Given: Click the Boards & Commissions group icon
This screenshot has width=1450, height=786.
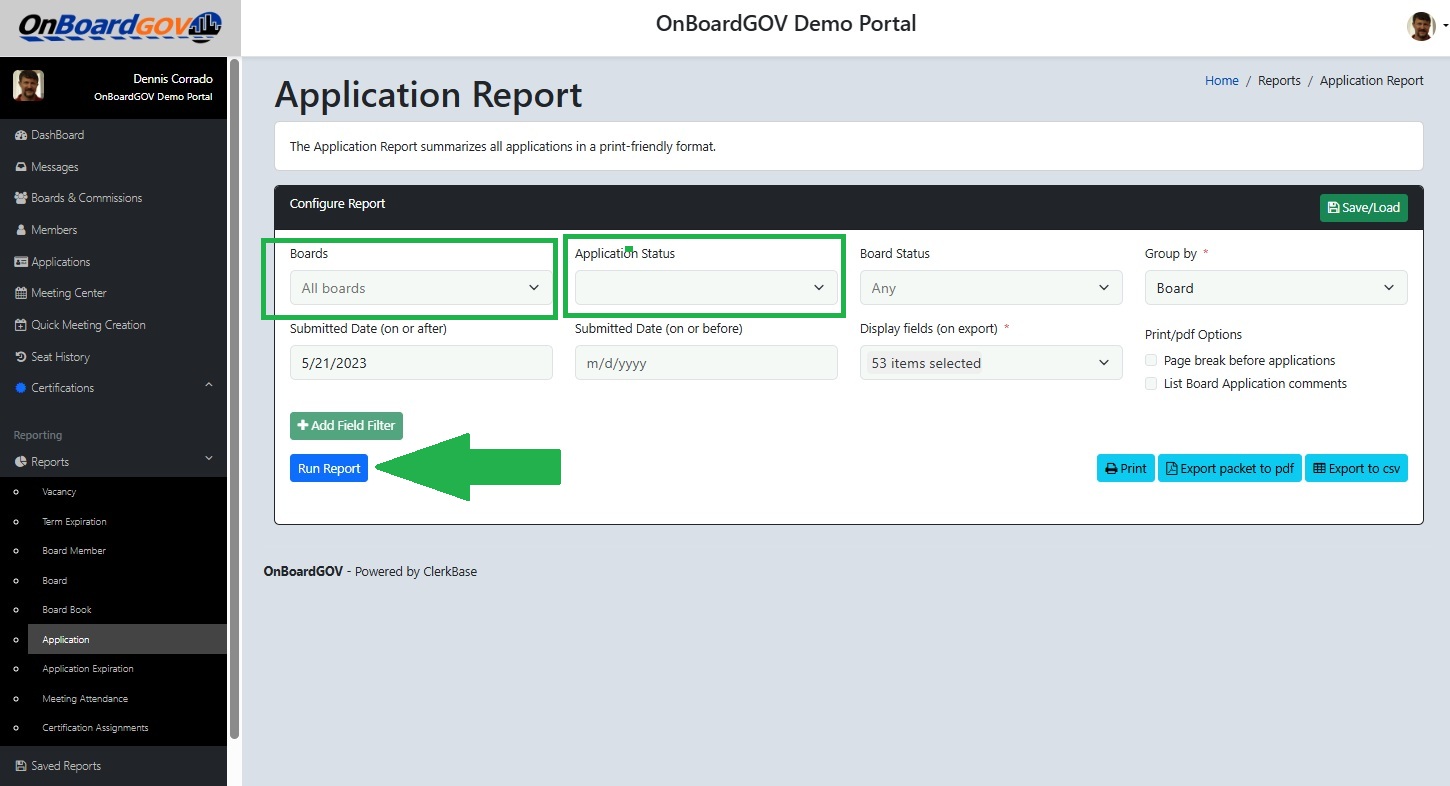Looking at the screenshot, I should [21, 198].
